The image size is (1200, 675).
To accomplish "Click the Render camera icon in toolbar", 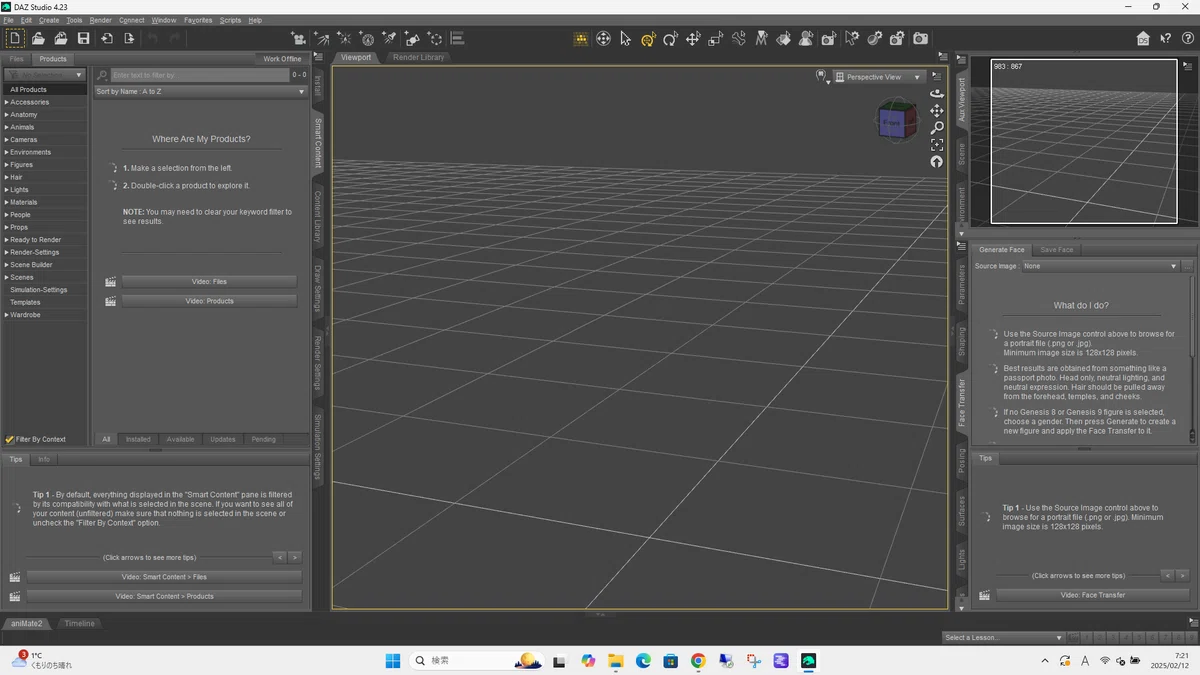I will pyautogui.click(x=920, y=38).
